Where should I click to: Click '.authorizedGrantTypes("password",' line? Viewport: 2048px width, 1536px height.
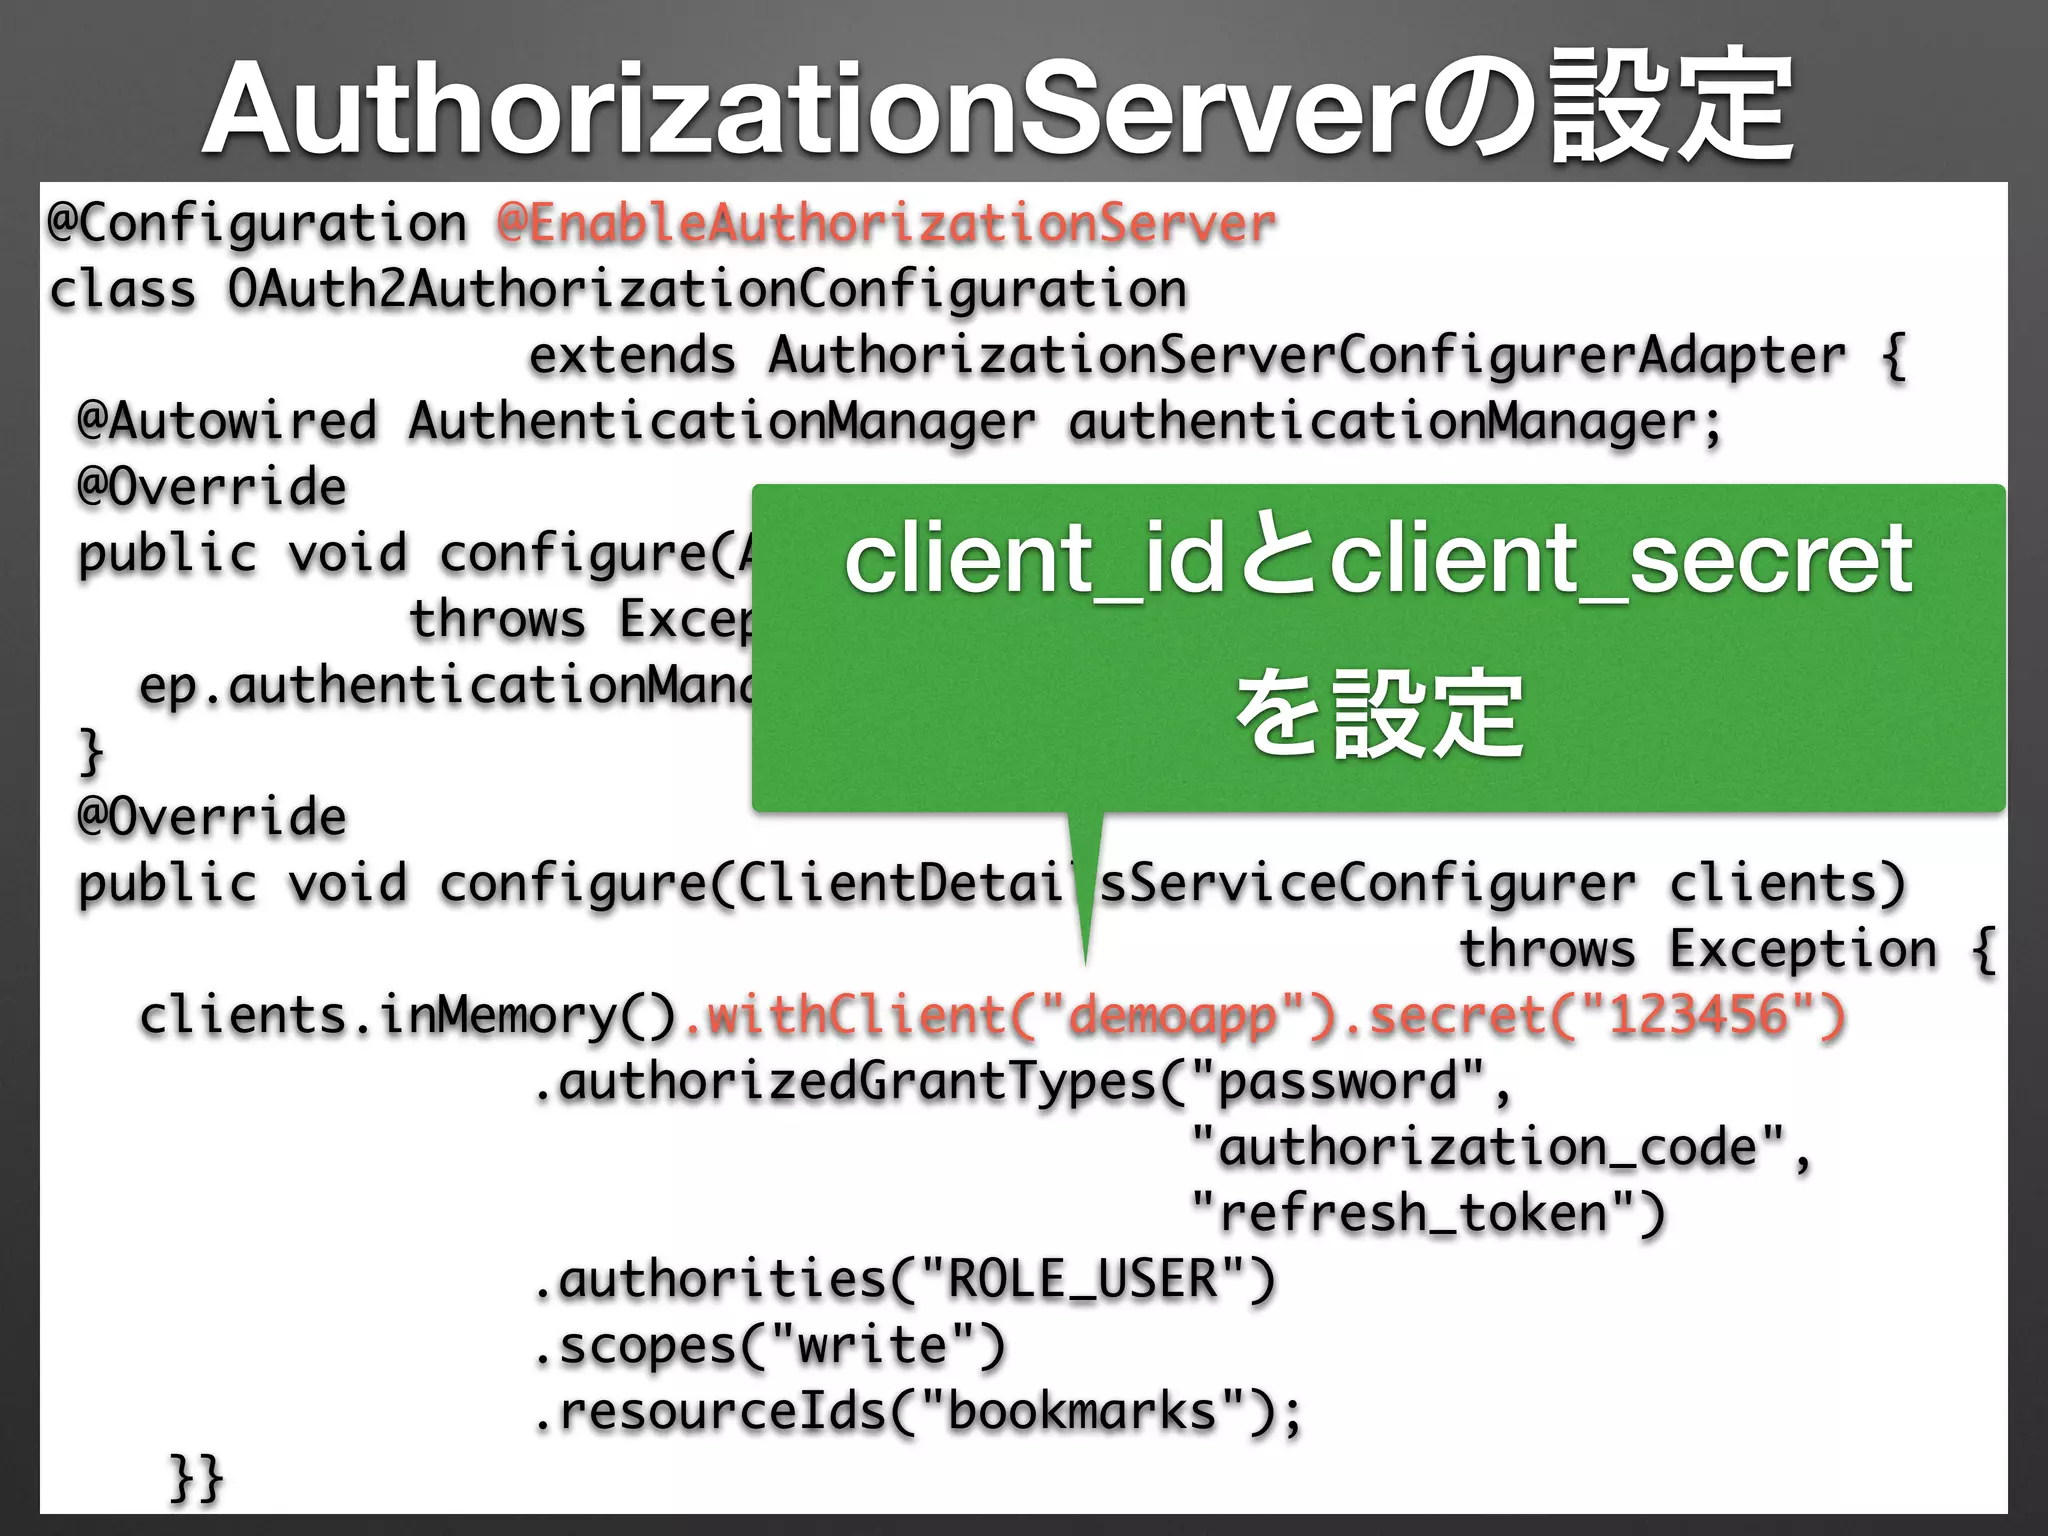click(1022, 1082)
